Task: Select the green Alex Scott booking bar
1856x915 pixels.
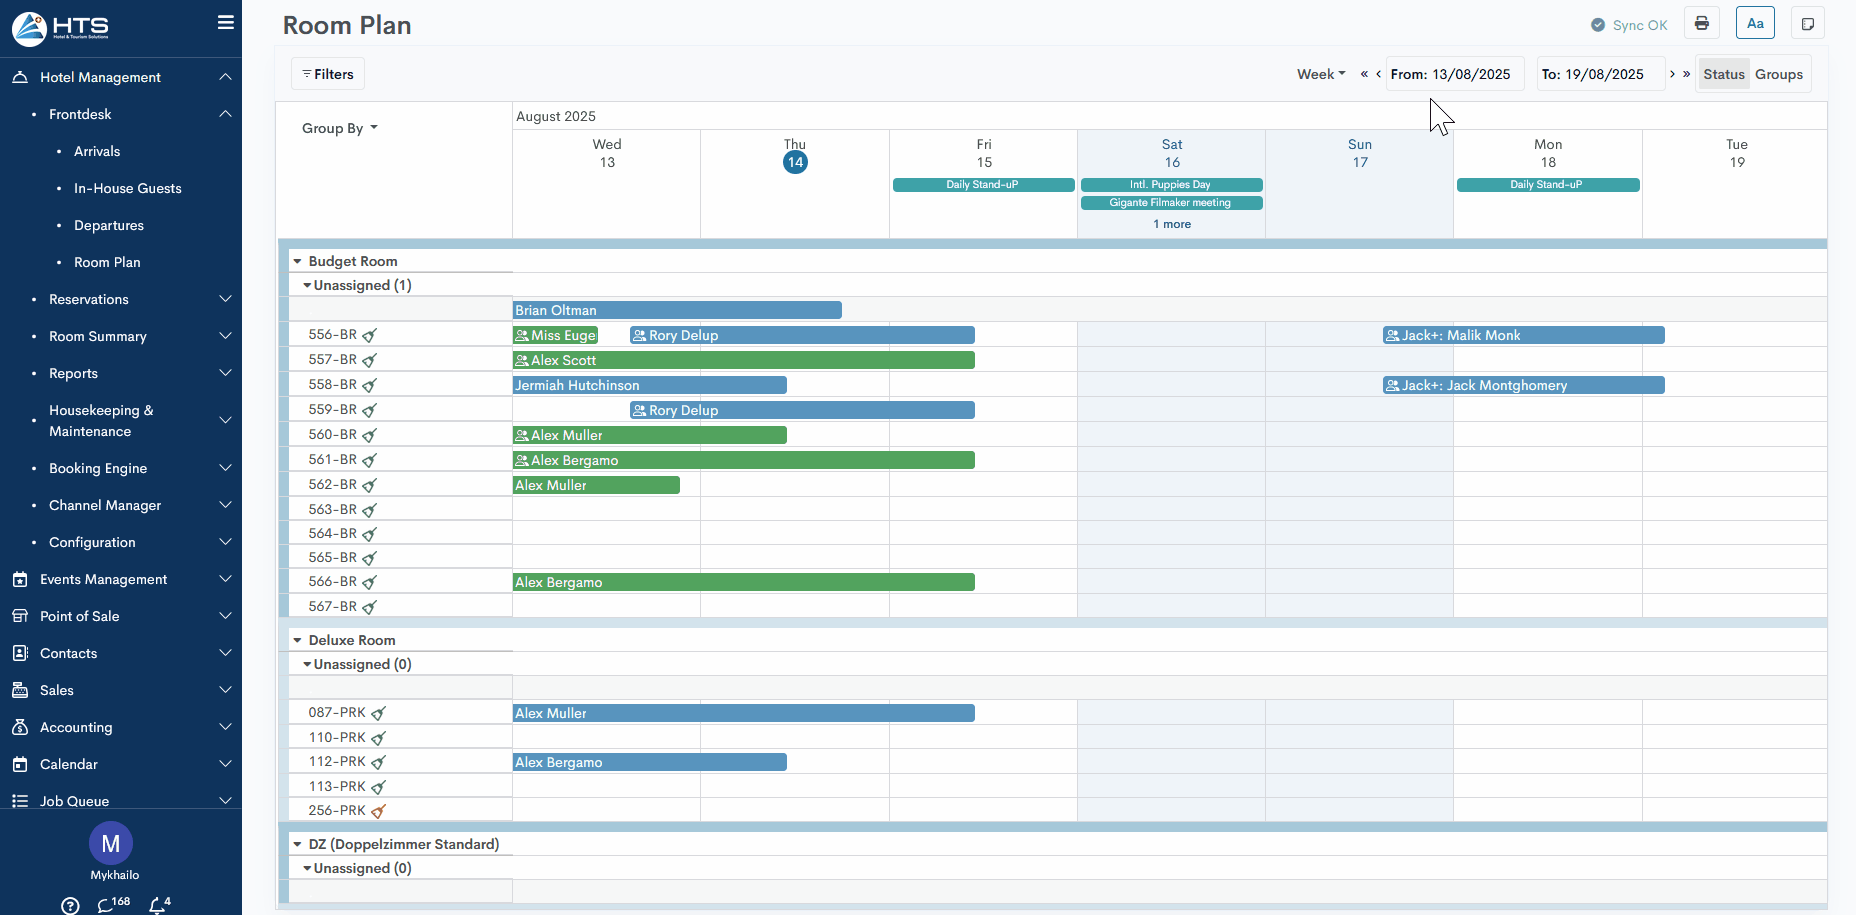Action: tap(743, 360)
